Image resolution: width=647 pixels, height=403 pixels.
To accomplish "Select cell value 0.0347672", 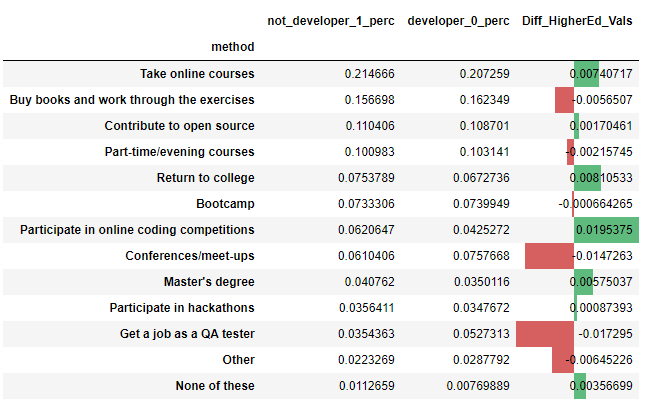I will 482,307.
